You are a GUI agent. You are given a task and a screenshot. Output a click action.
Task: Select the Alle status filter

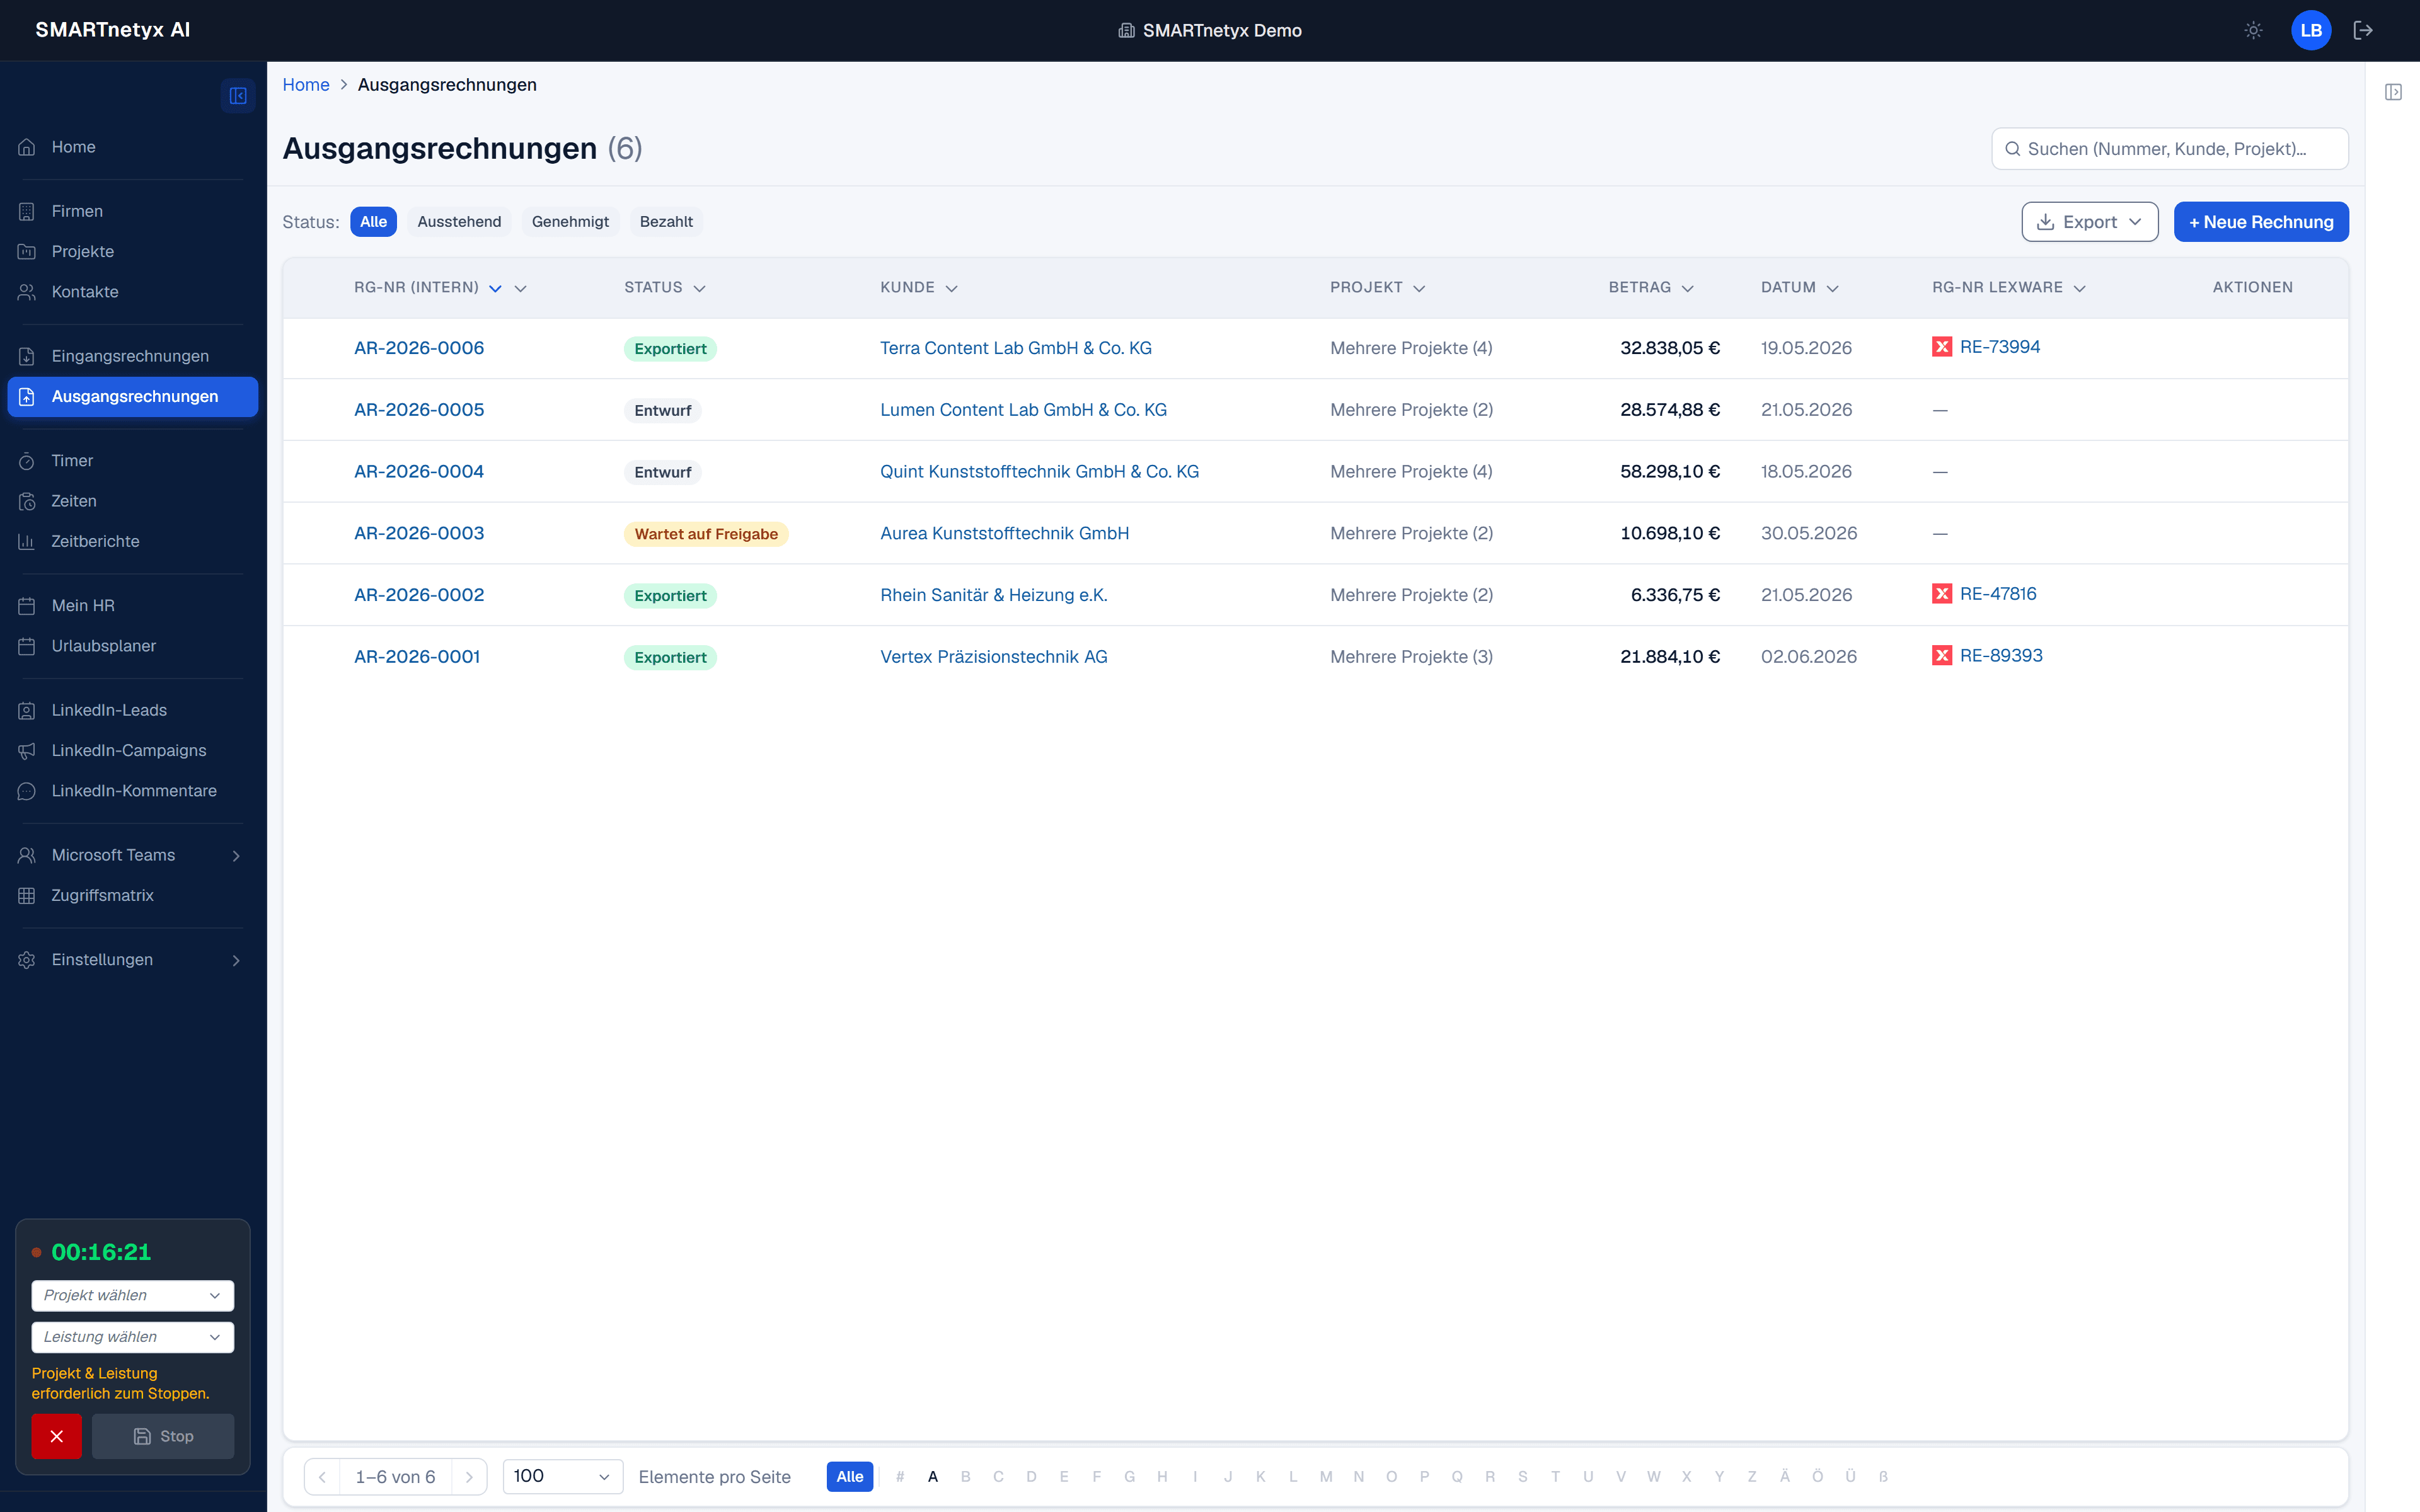373,222
